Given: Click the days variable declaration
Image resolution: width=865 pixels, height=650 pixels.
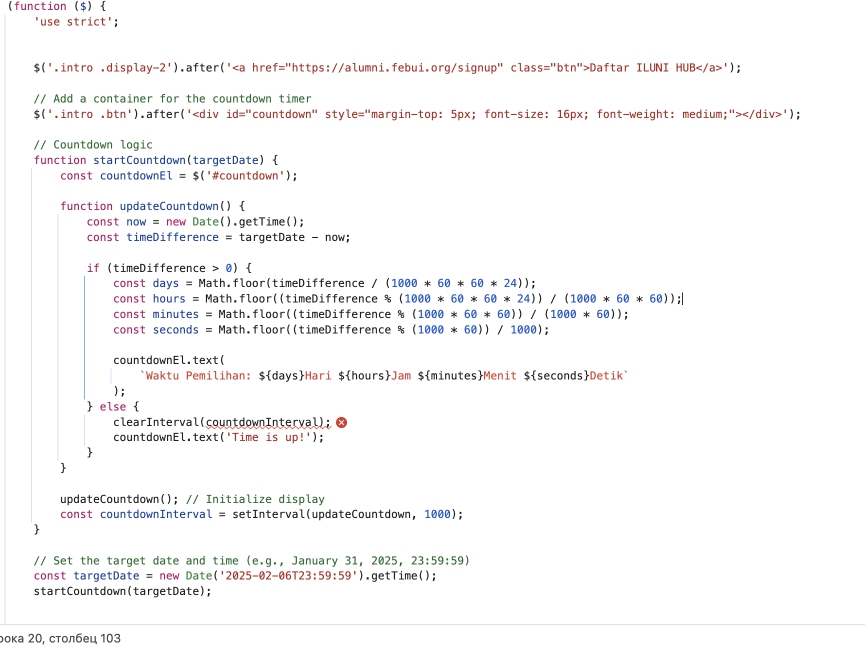Looking at the screenshot, I should 166,283.
